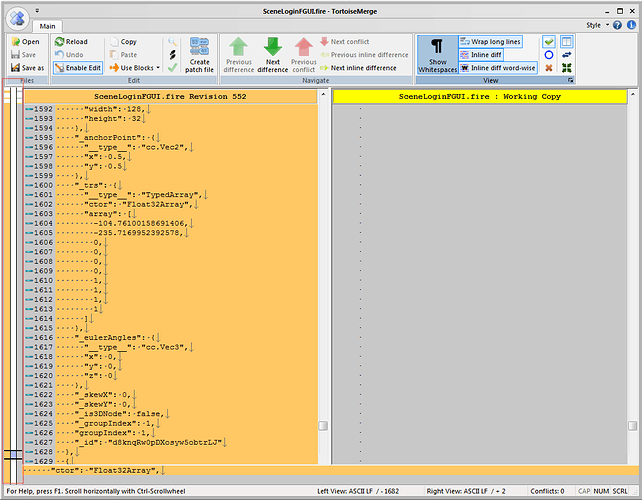642x500 pixels.
Task: Toggle Show Whitespaces
Action: [437, 55]
